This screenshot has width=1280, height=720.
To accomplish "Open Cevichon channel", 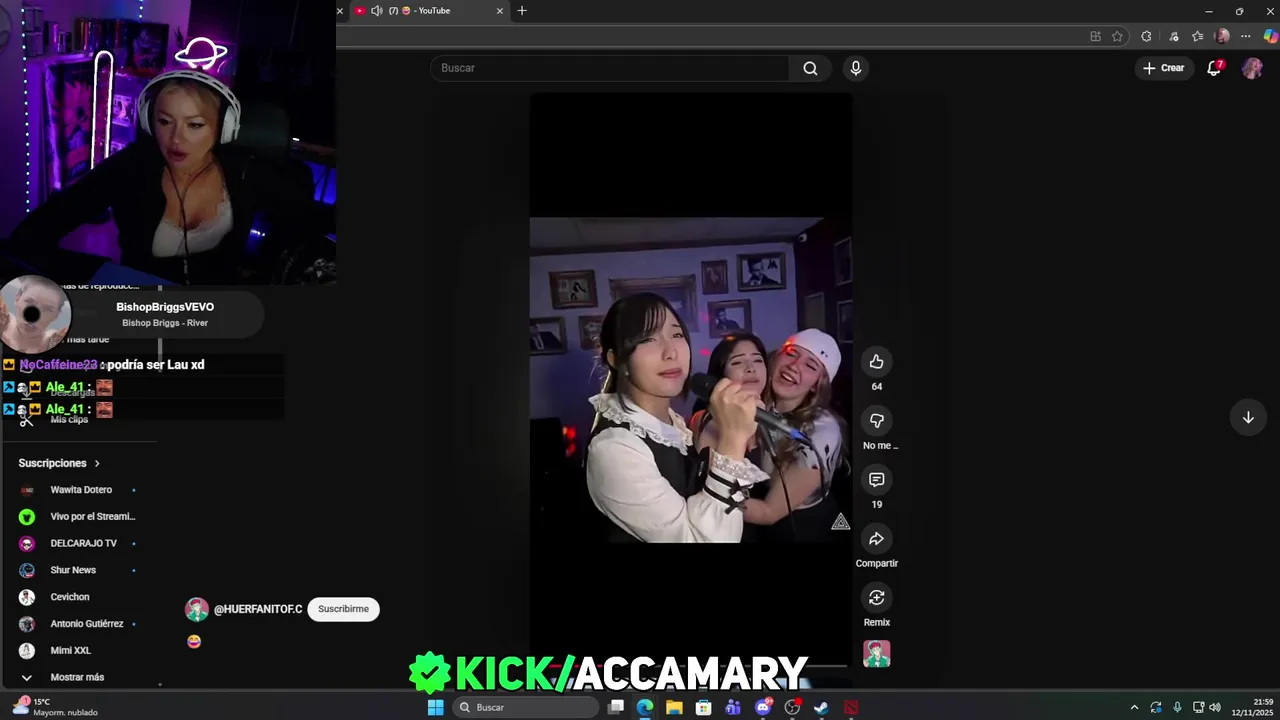I will pos(70,597).
